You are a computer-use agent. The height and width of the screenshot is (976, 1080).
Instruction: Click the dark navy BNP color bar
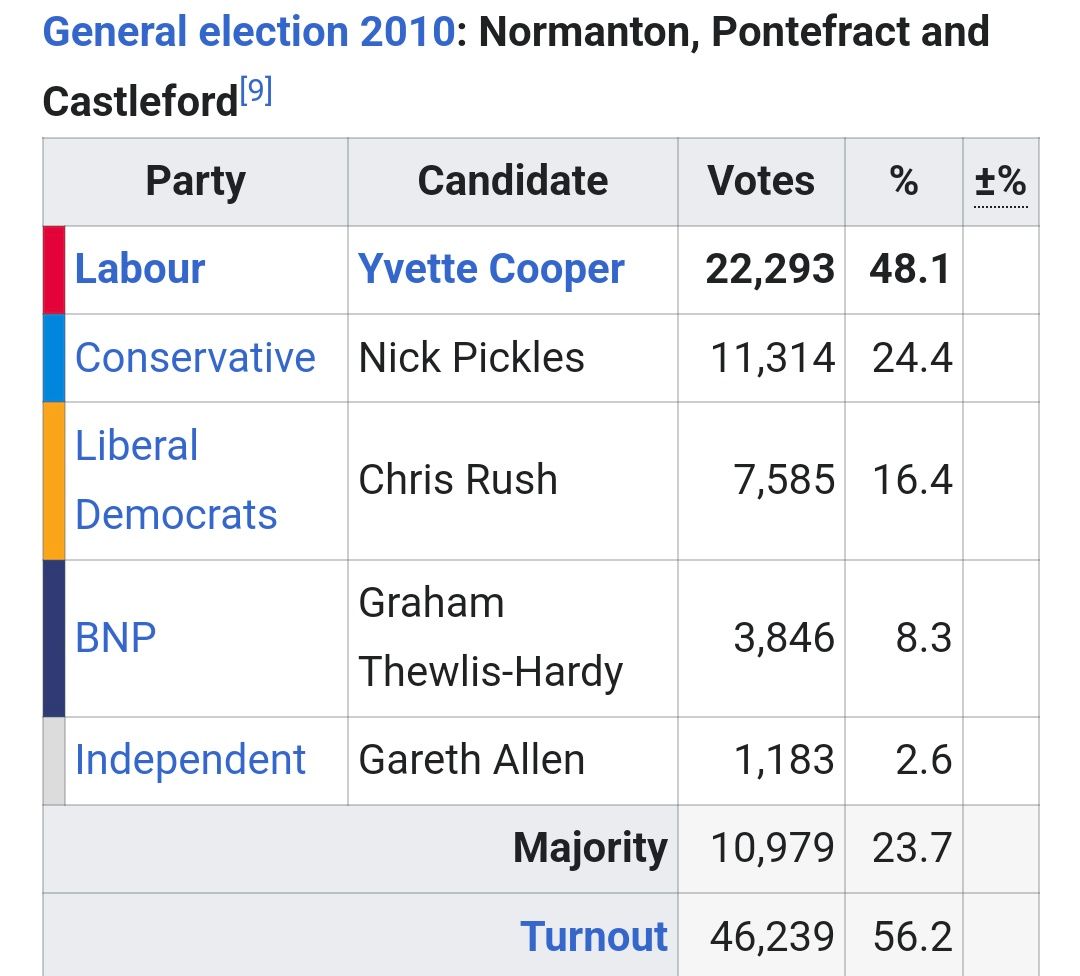coord(54,638)
